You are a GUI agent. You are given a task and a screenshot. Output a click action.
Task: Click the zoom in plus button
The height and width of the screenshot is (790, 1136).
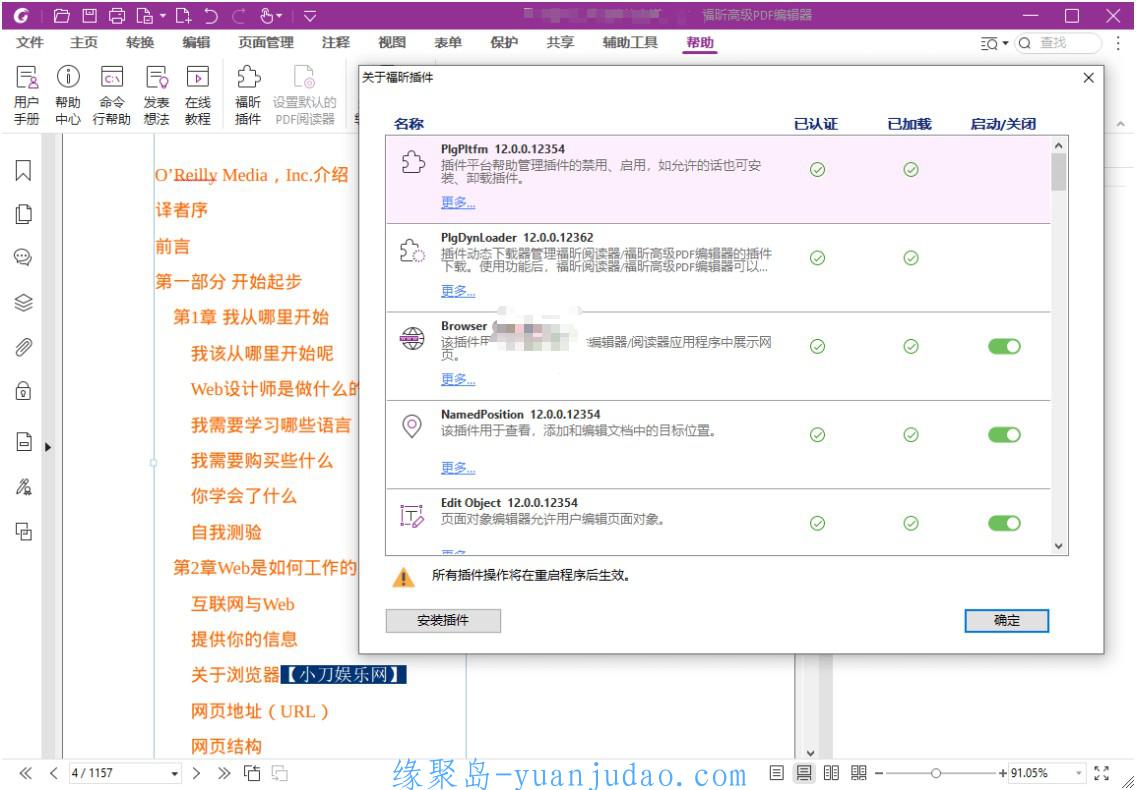[1003, 773]
